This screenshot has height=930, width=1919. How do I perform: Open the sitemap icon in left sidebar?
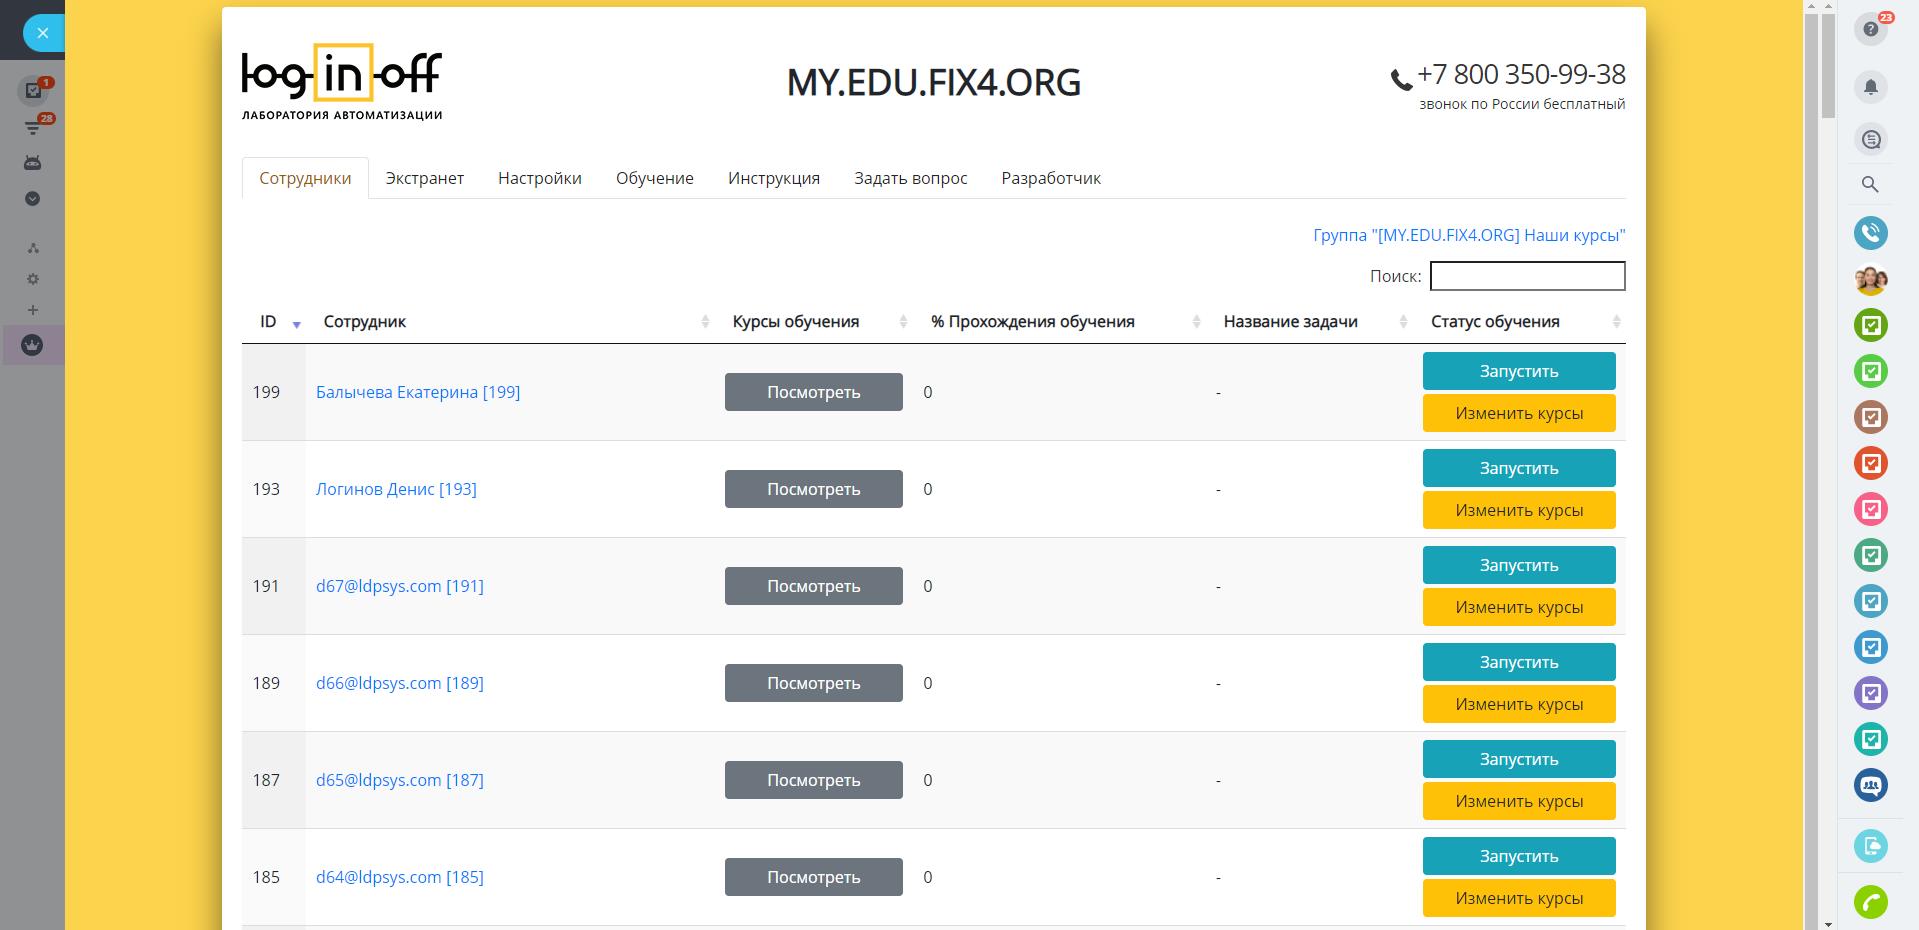point(33,248)
